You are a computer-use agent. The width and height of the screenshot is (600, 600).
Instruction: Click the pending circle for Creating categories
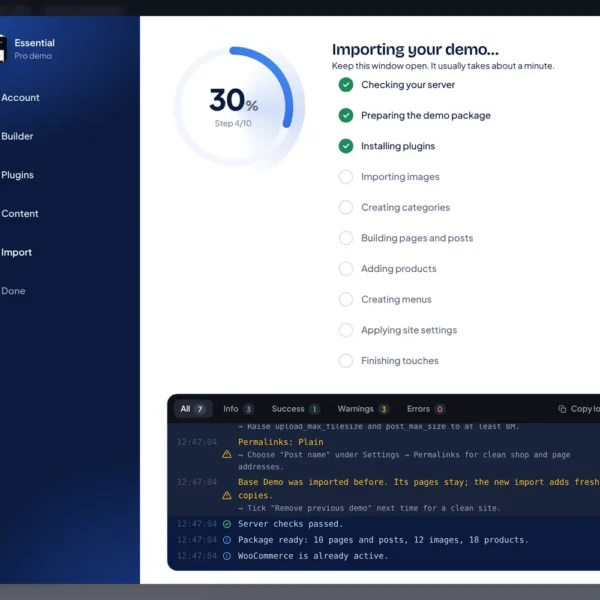click(x=346, y=207)
